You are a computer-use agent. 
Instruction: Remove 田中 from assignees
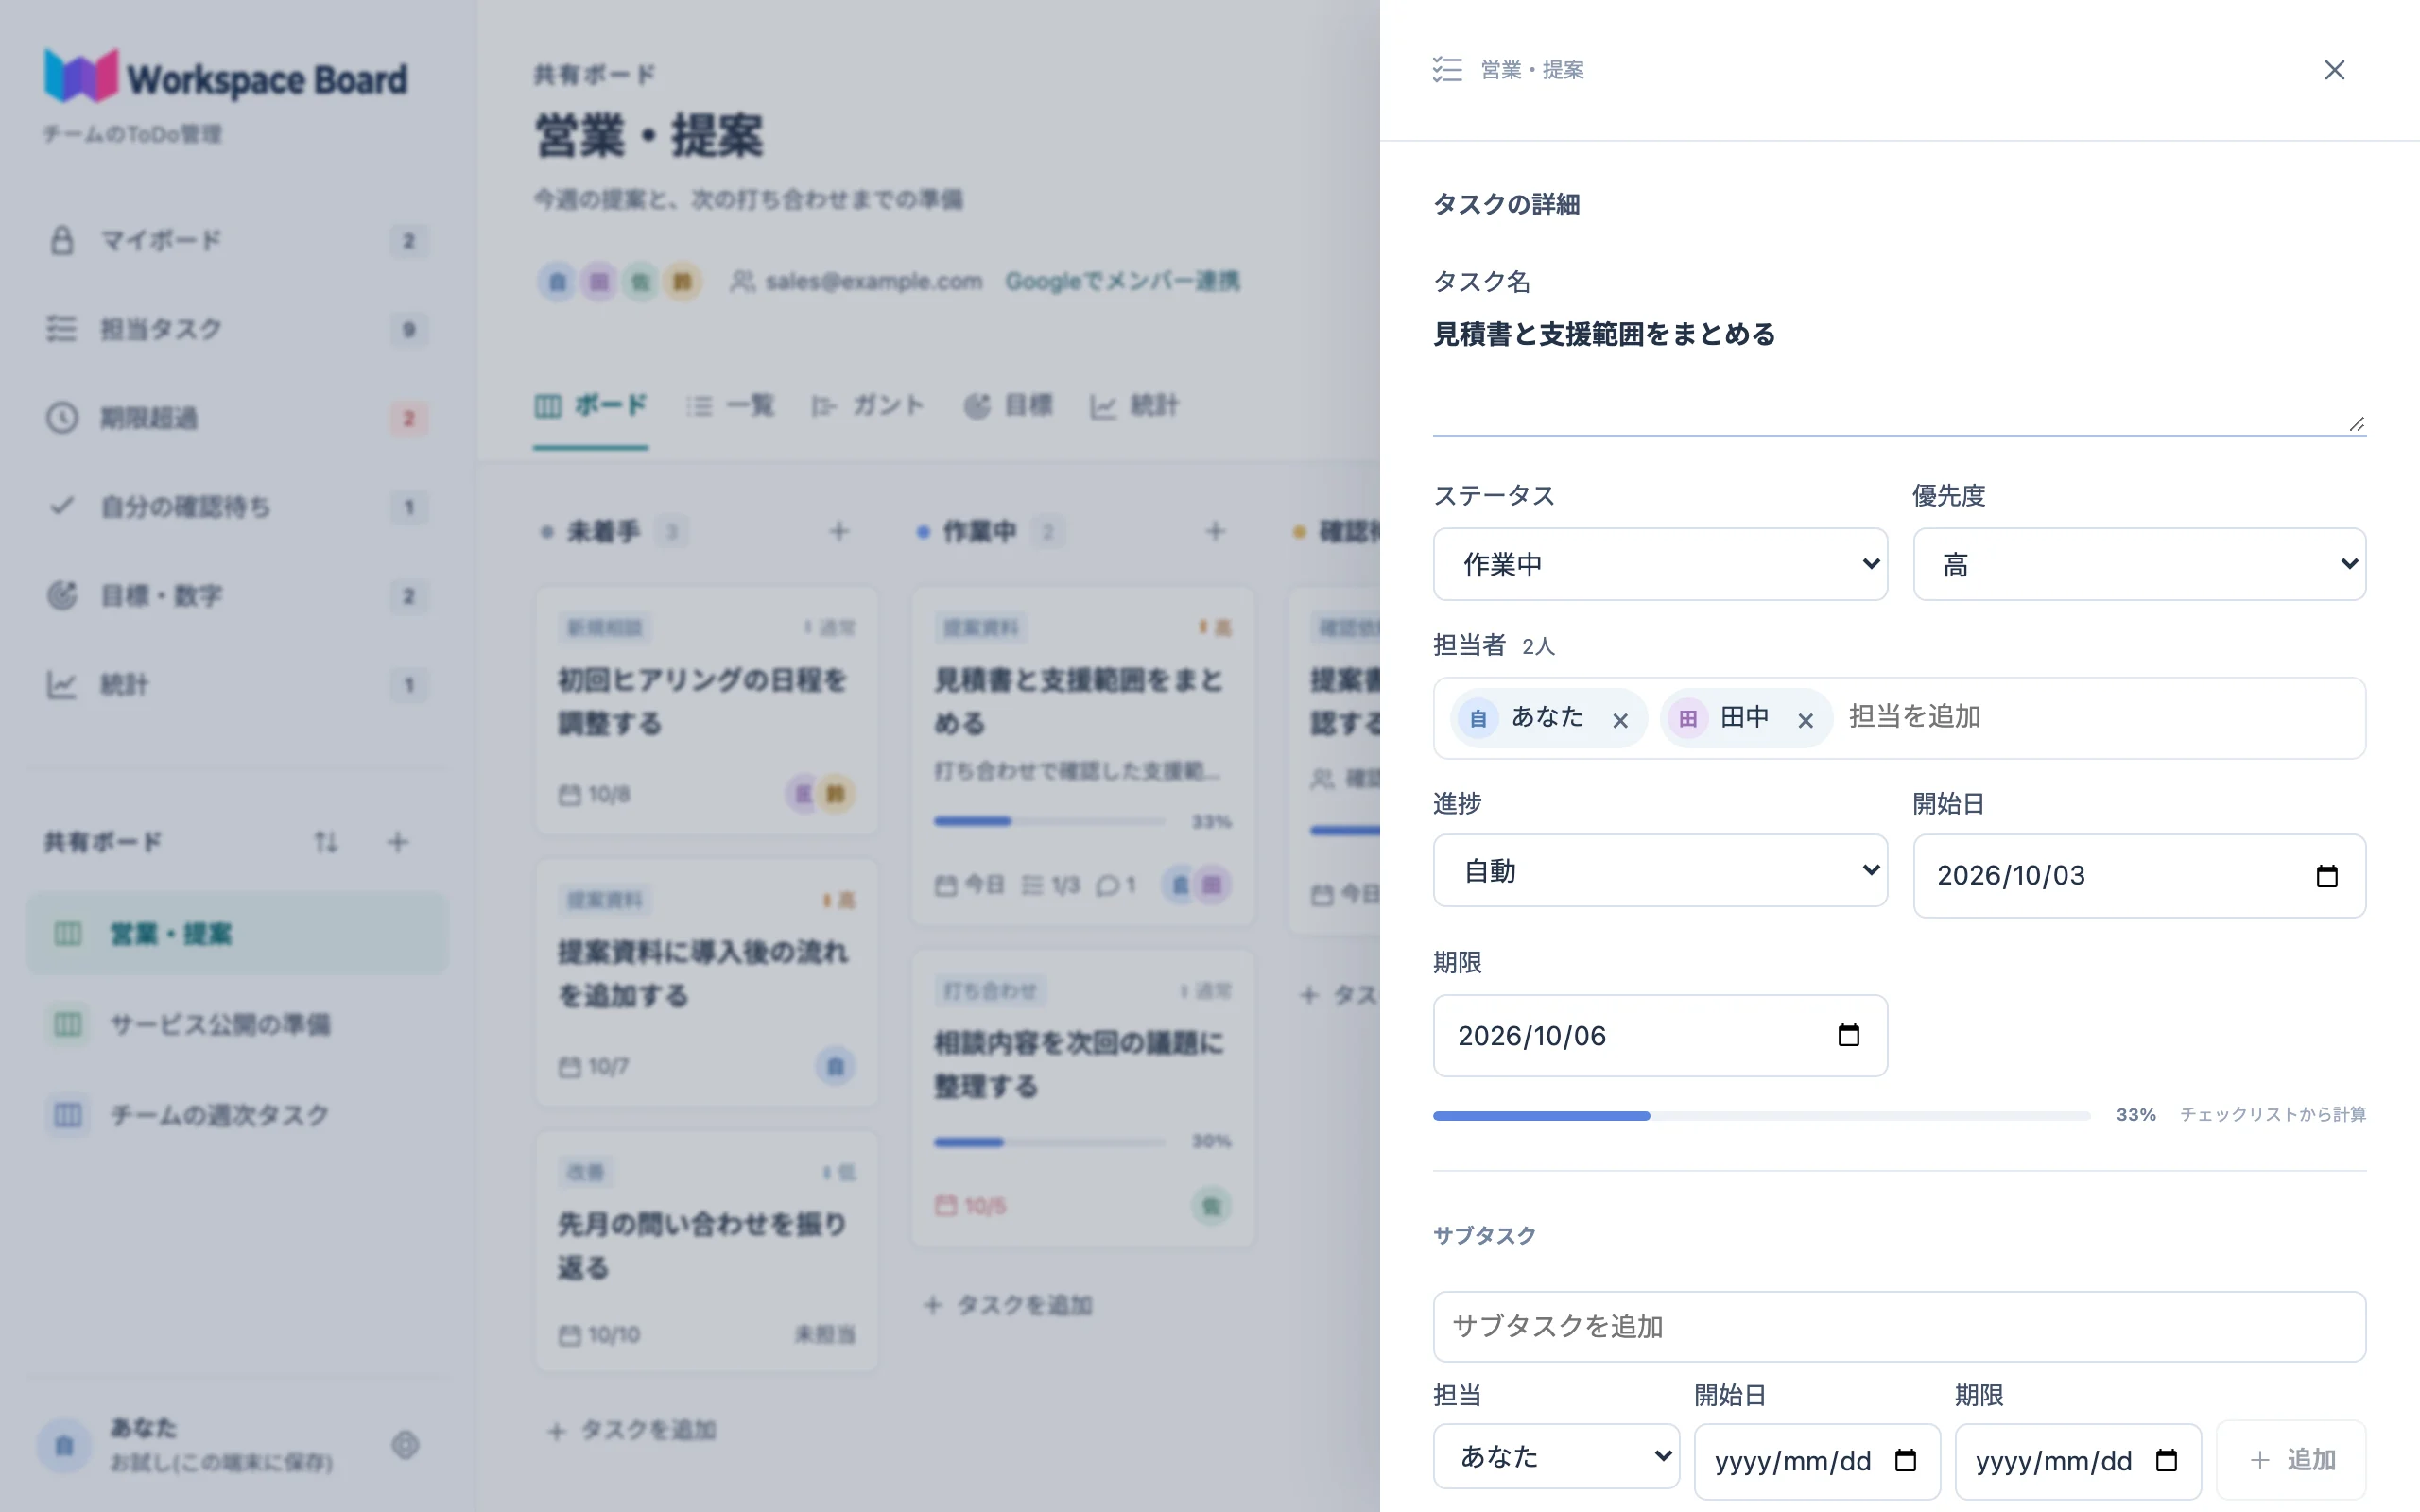[1805, 720]
